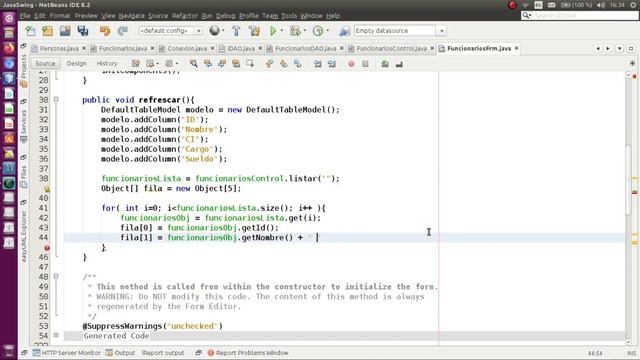The image size is (640, 360).
Task: Switch to Funcionarios.java tab
Action: [122, 48]
